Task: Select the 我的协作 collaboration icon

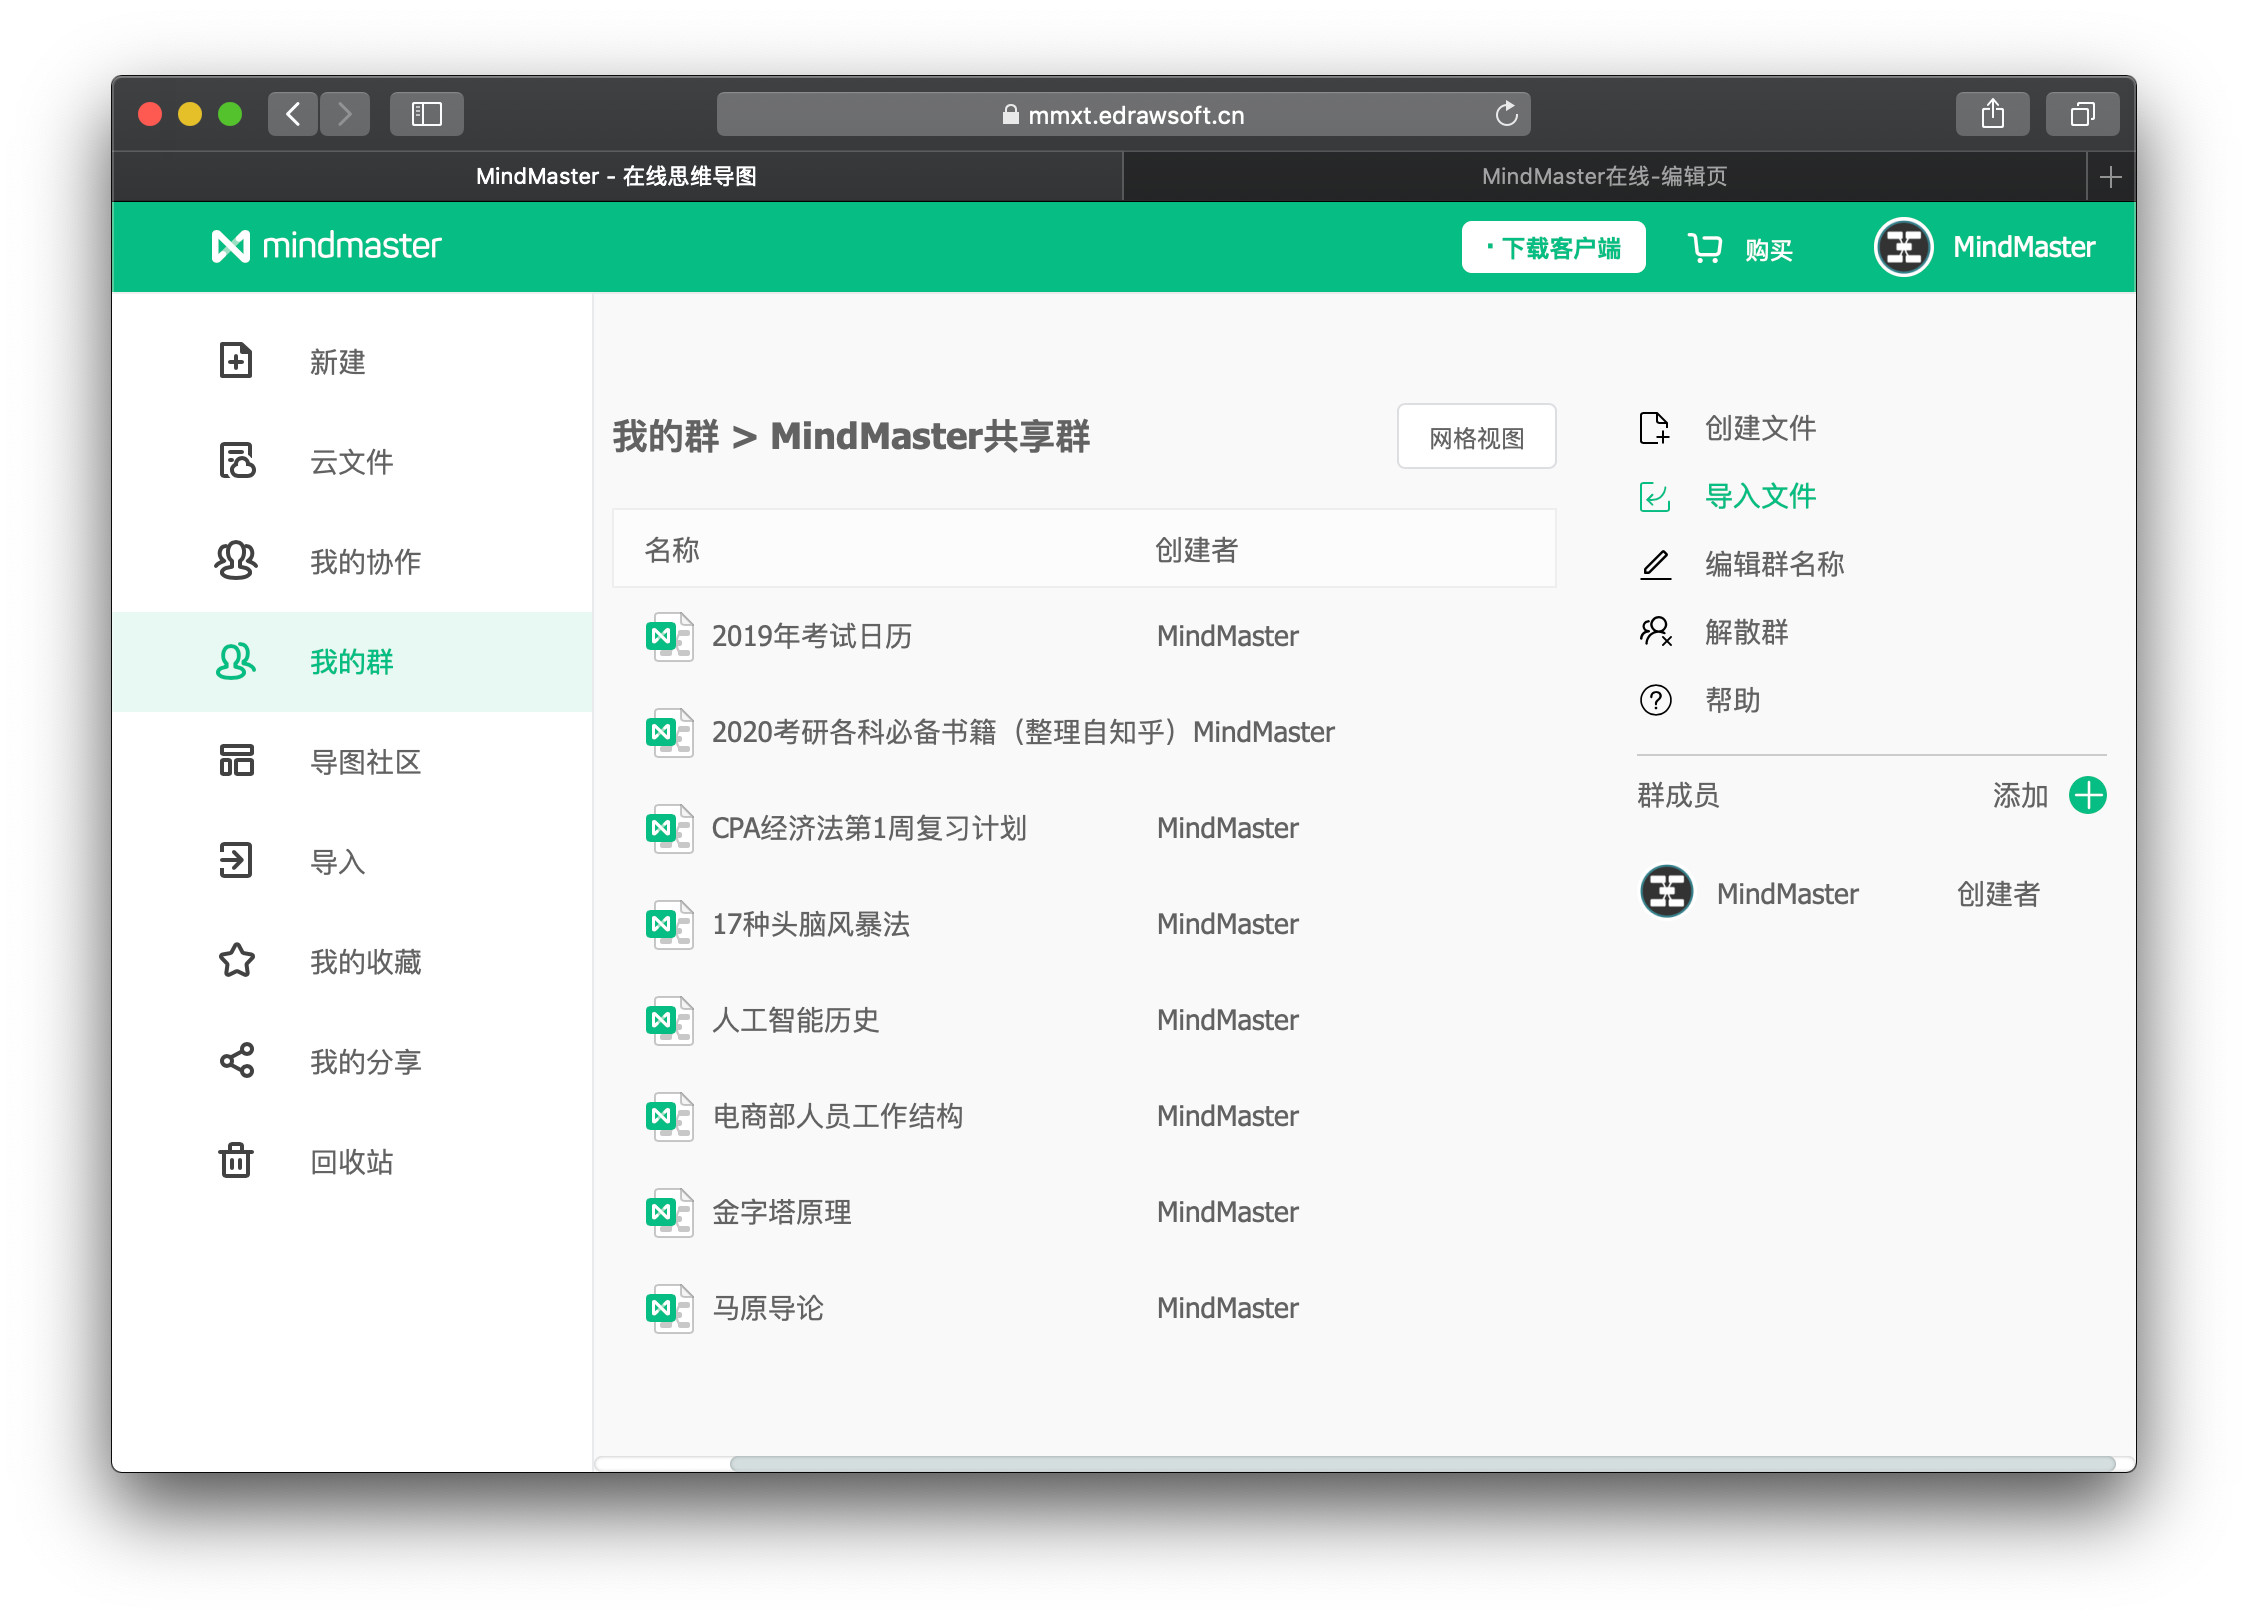Action: tap(236, 560)
